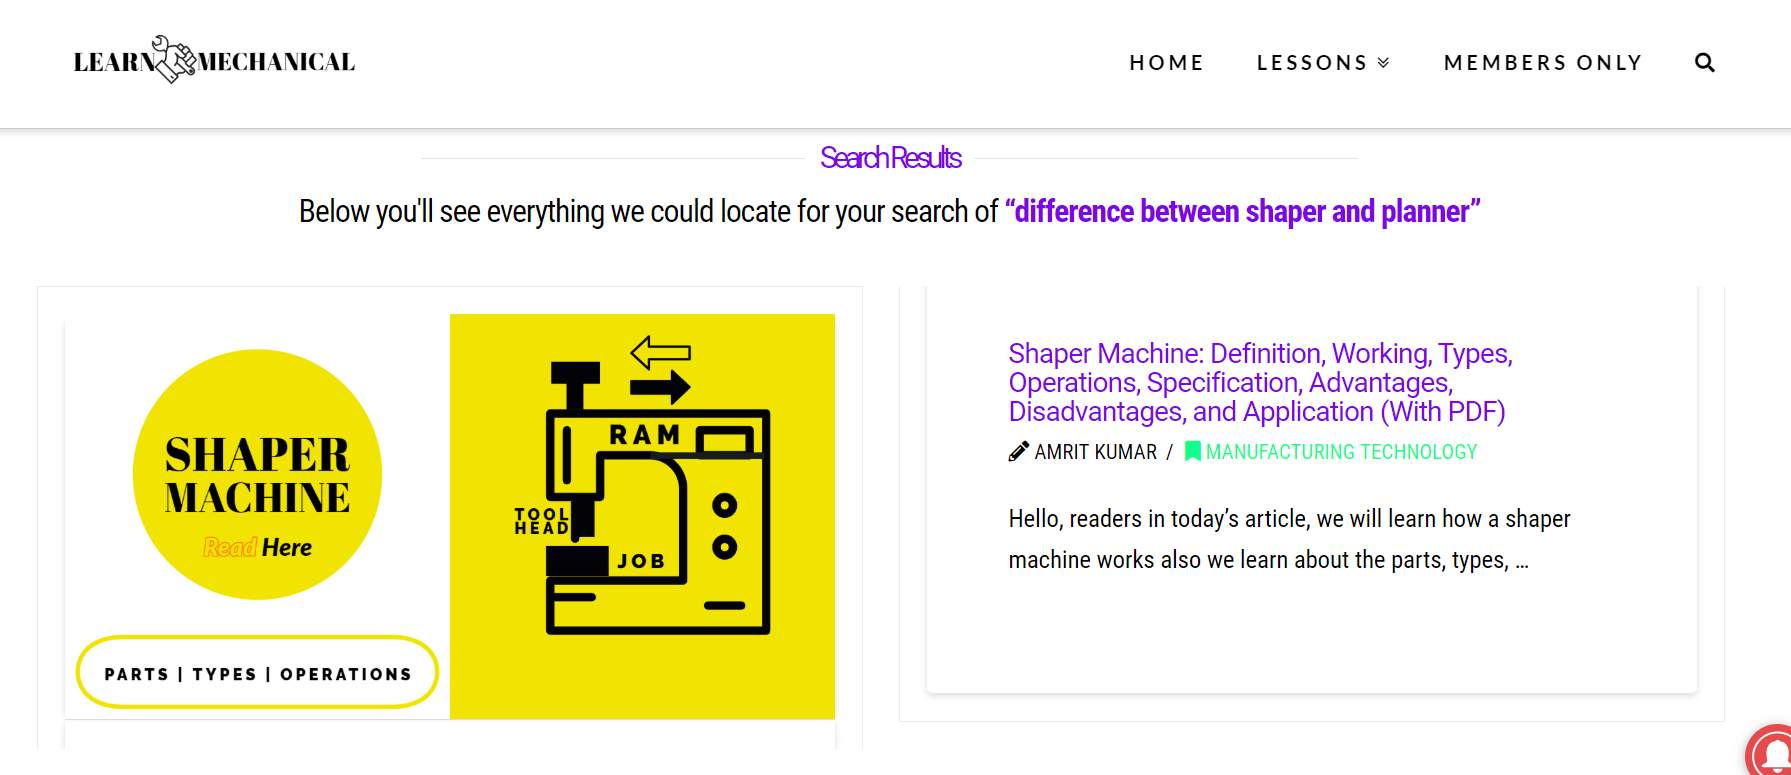The image size is (1791, 775).
Task: Open the MEMBERS ONLY page
Action: coord(1543,62)
